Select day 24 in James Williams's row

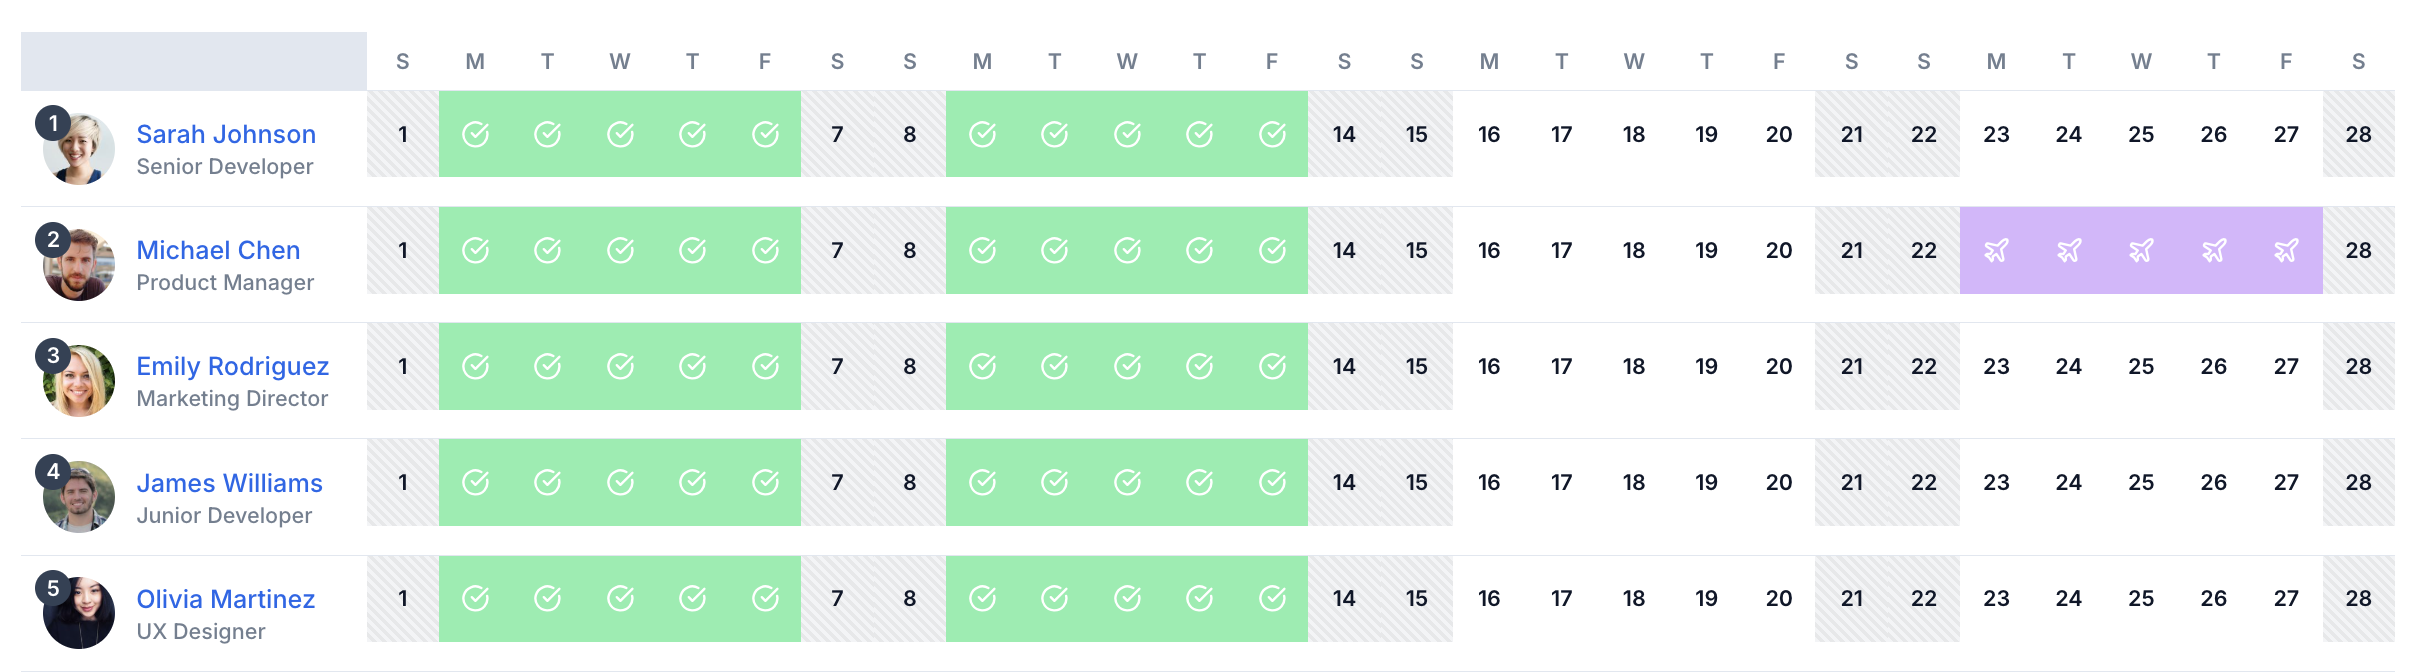tap(2068, 483)
